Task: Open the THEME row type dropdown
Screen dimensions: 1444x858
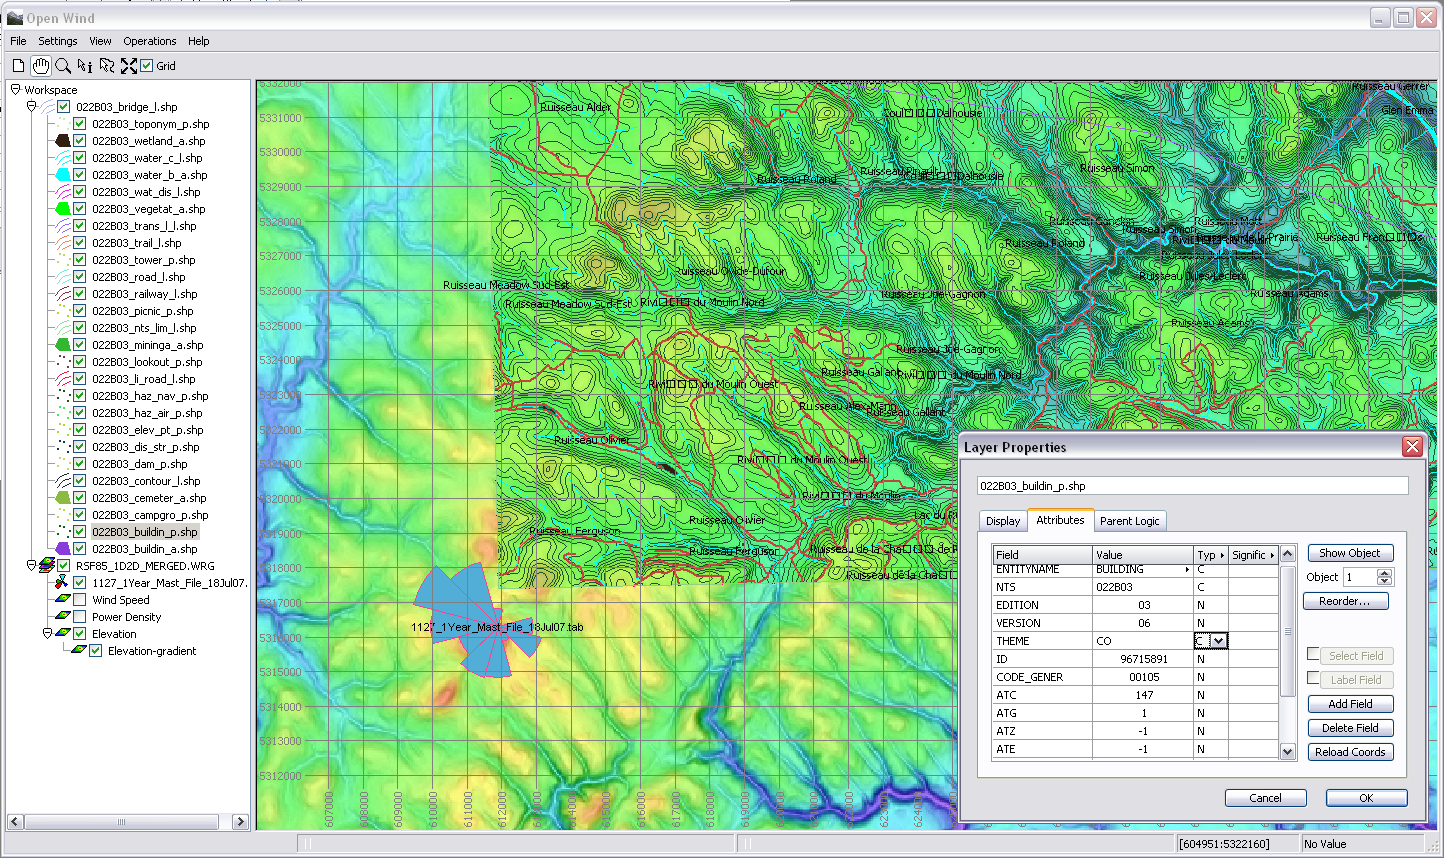Action: click(x=1219, y=641)
